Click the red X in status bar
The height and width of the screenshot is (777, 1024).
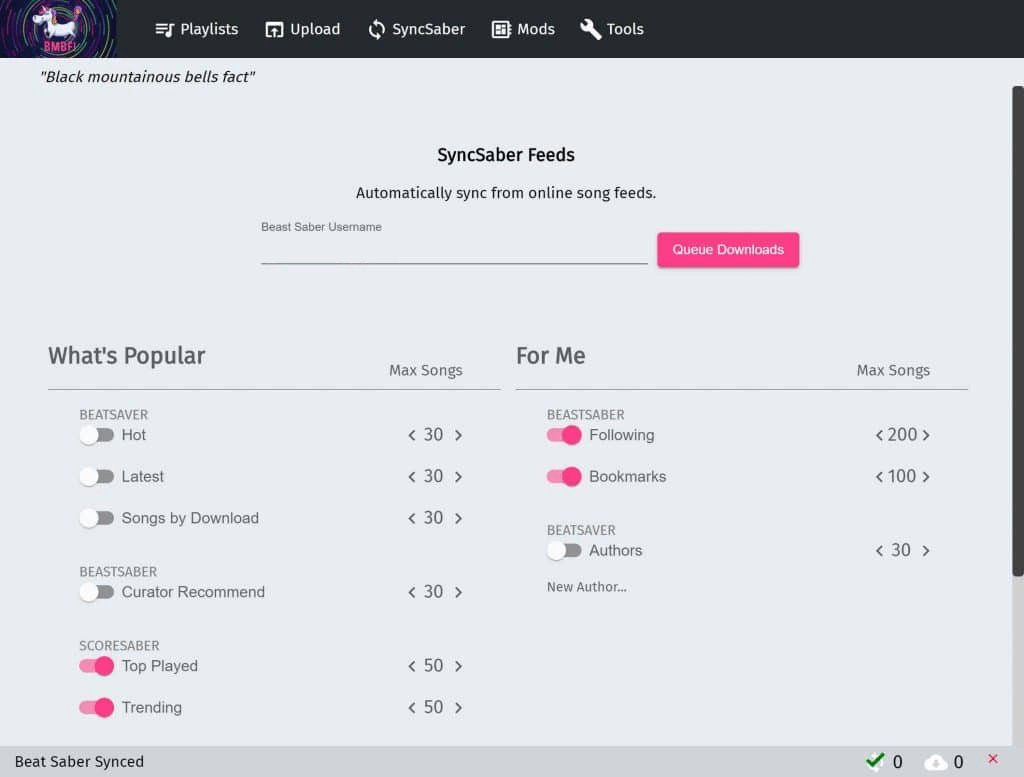coord(993,759)
